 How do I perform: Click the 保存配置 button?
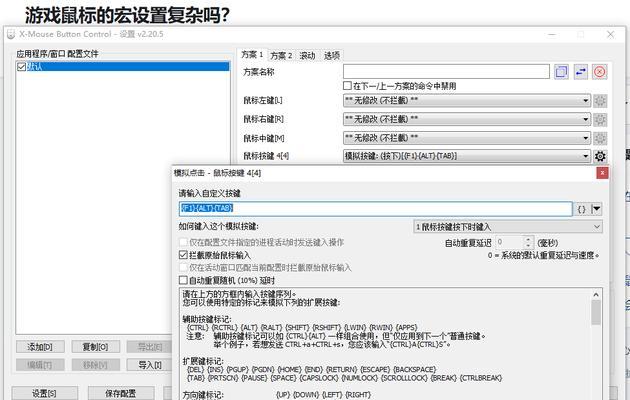coord(121,394)
